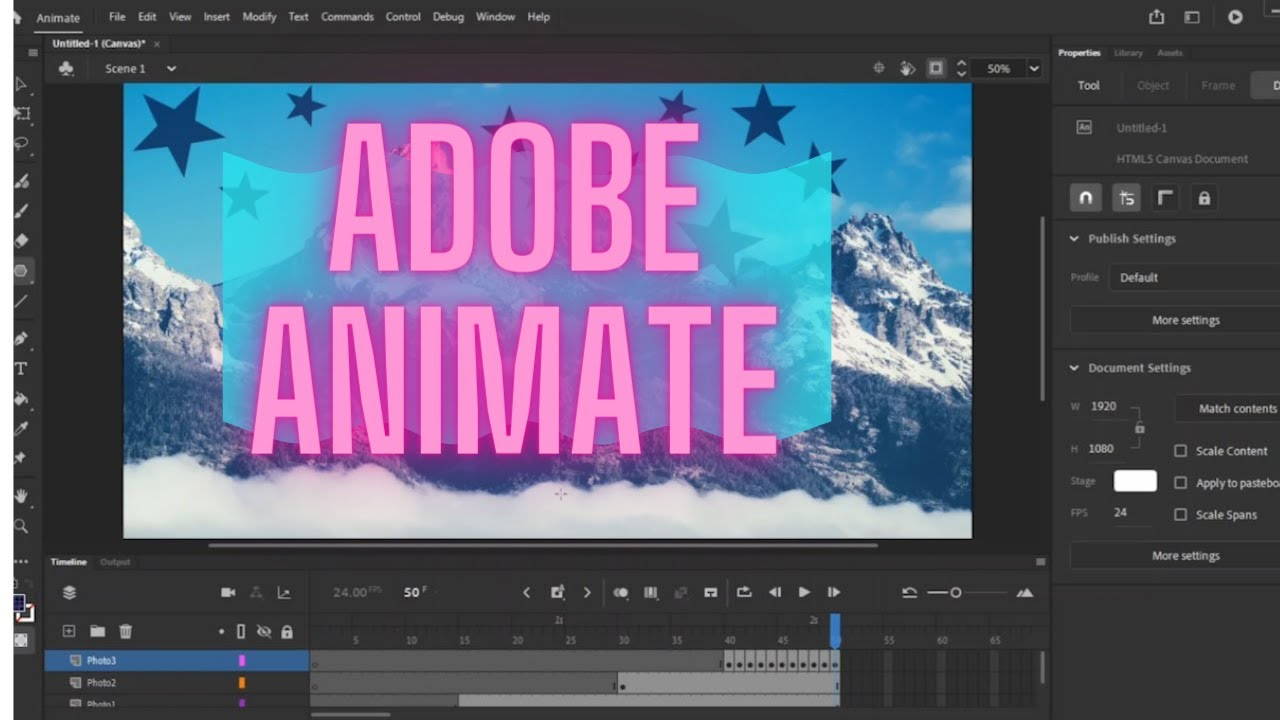Collapse the Document Settings section
Screen dimensions: 1280x720
tap(1075, 368)
